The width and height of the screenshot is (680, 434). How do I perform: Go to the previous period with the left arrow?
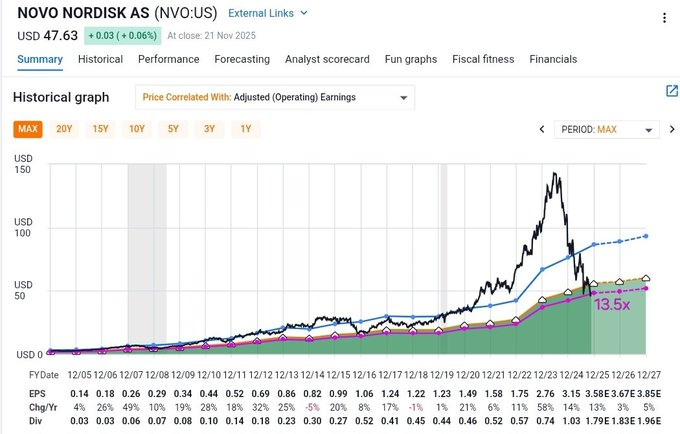pos(542,129)
